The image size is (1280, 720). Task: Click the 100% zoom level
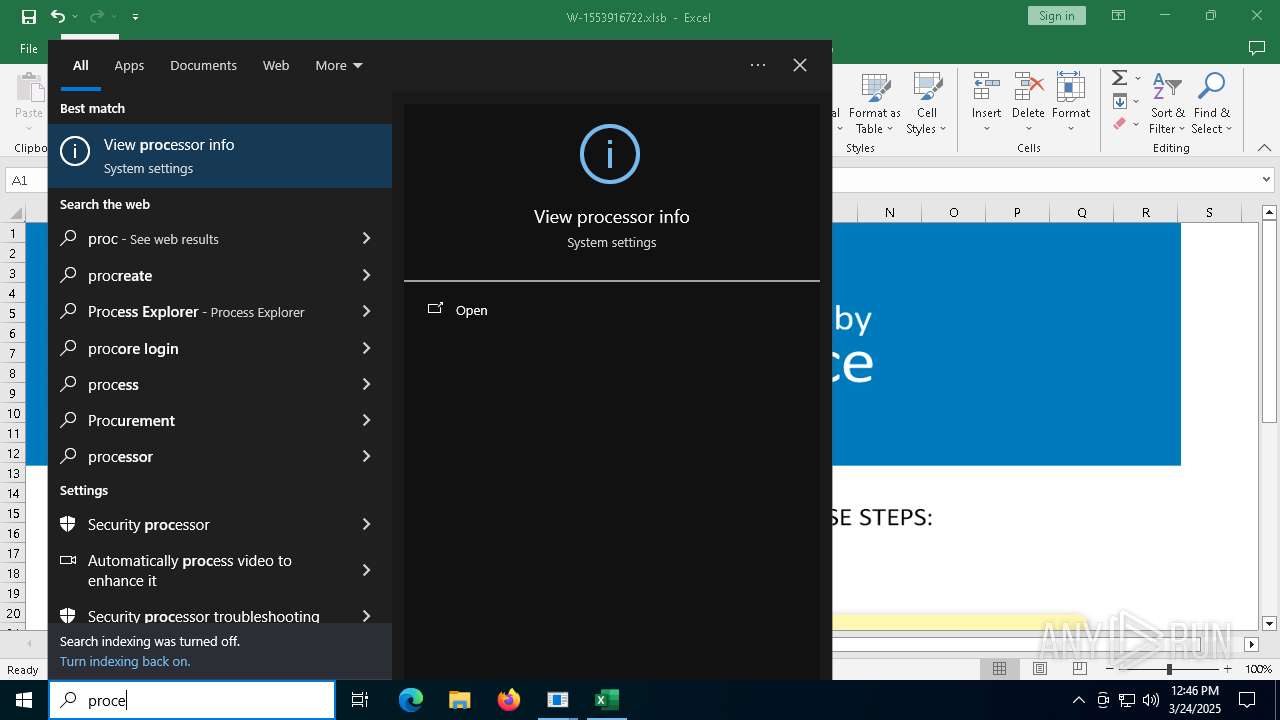1258,669
